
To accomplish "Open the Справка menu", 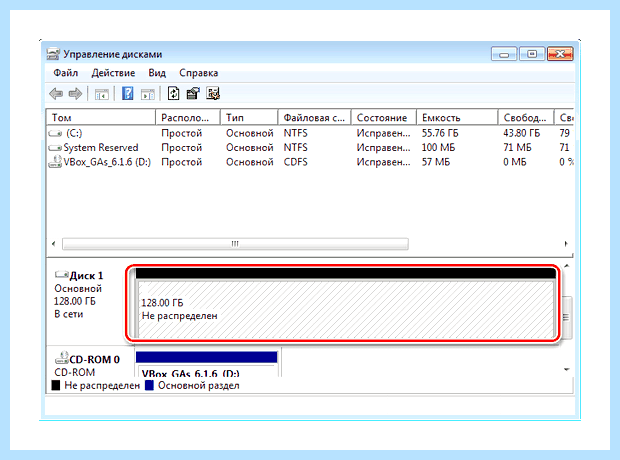I will pos(198,73).
